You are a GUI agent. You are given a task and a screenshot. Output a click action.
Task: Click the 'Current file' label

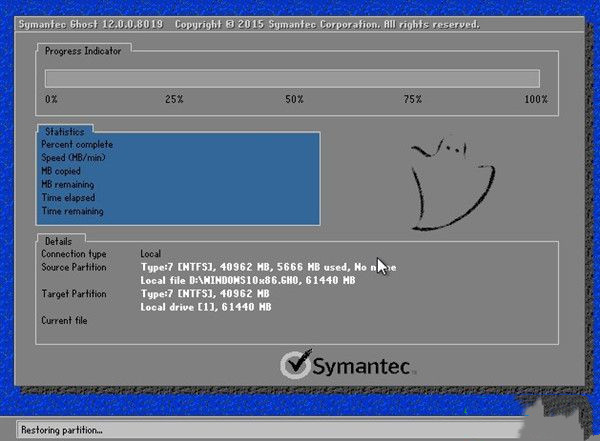(x=64, y=320)
